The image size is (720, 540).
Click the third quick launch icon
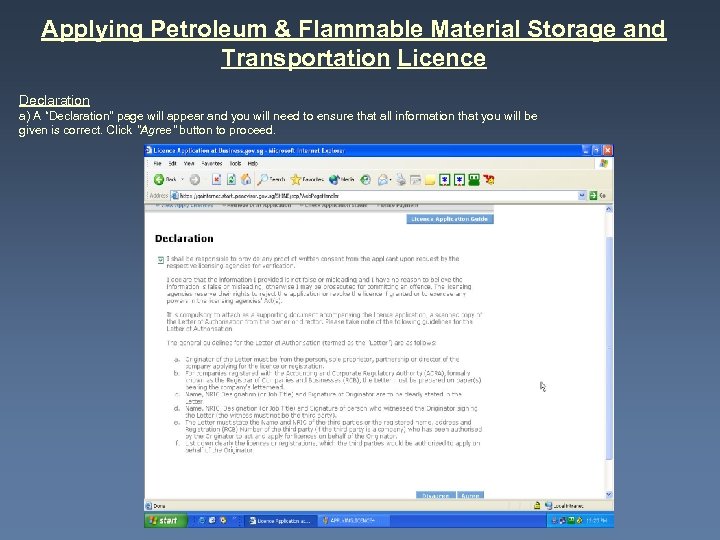point(223,520)
